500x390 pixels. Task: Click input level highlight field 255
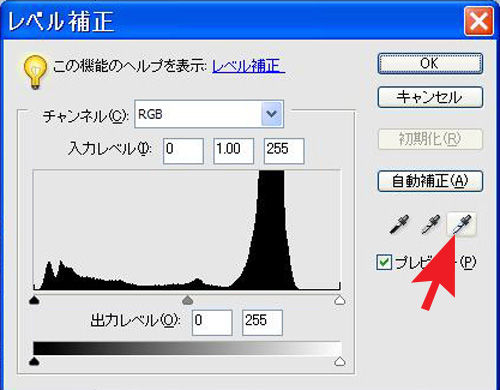284,151
